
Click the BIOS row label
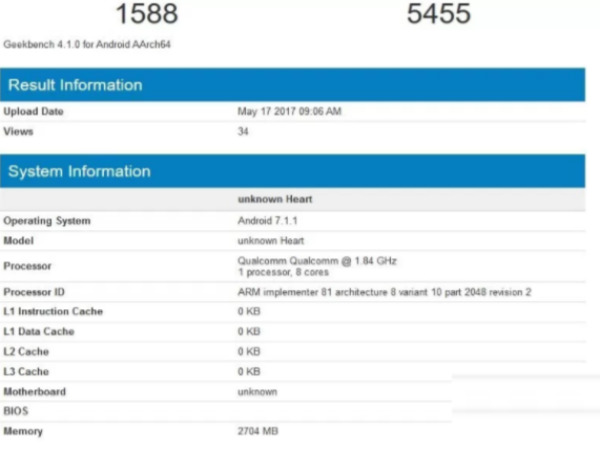16,411
